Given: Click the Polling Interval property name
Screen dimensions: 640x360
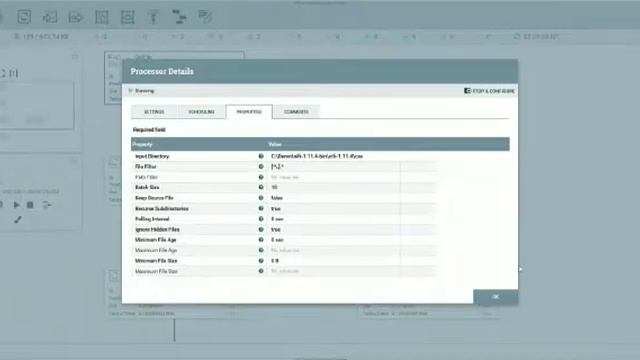Looking at the screenshot, I should tap(152, 219).
